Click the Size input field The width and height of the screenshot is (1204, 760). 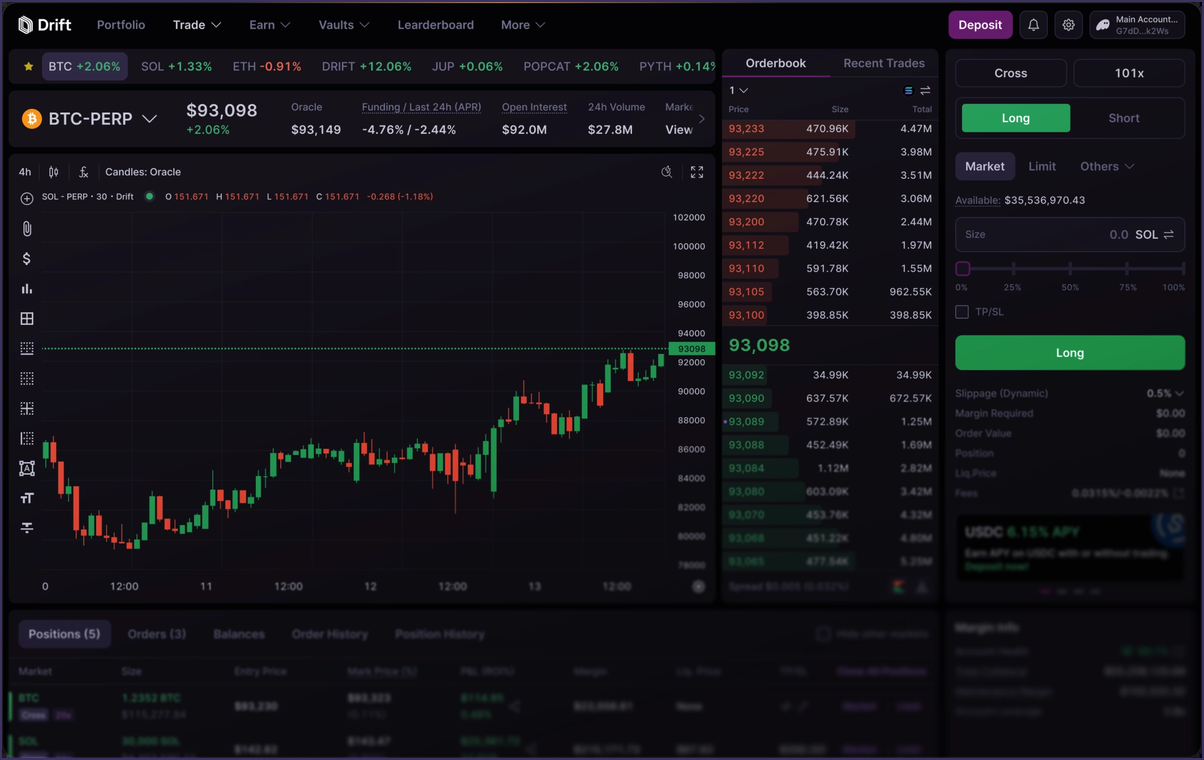click(x=1070, y=235)
